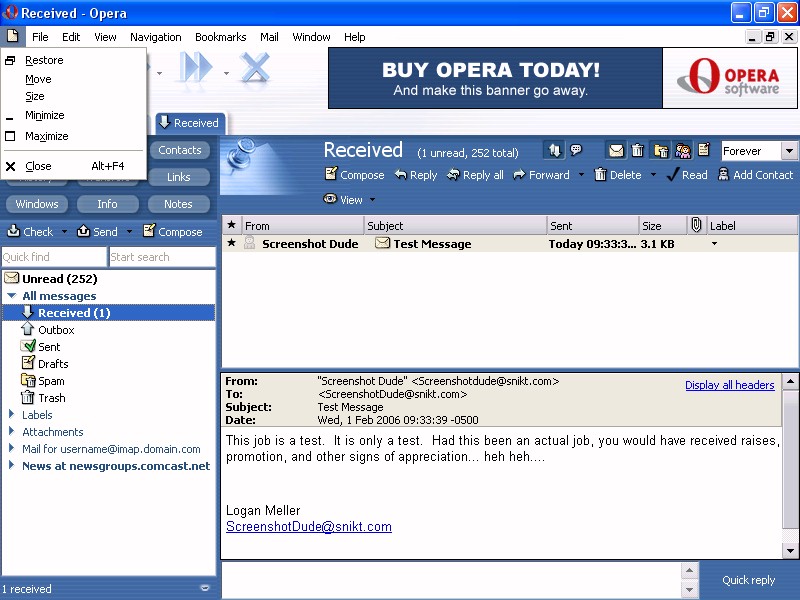Click the Forward button
This screenshot has height=600, width=800.
541,175
